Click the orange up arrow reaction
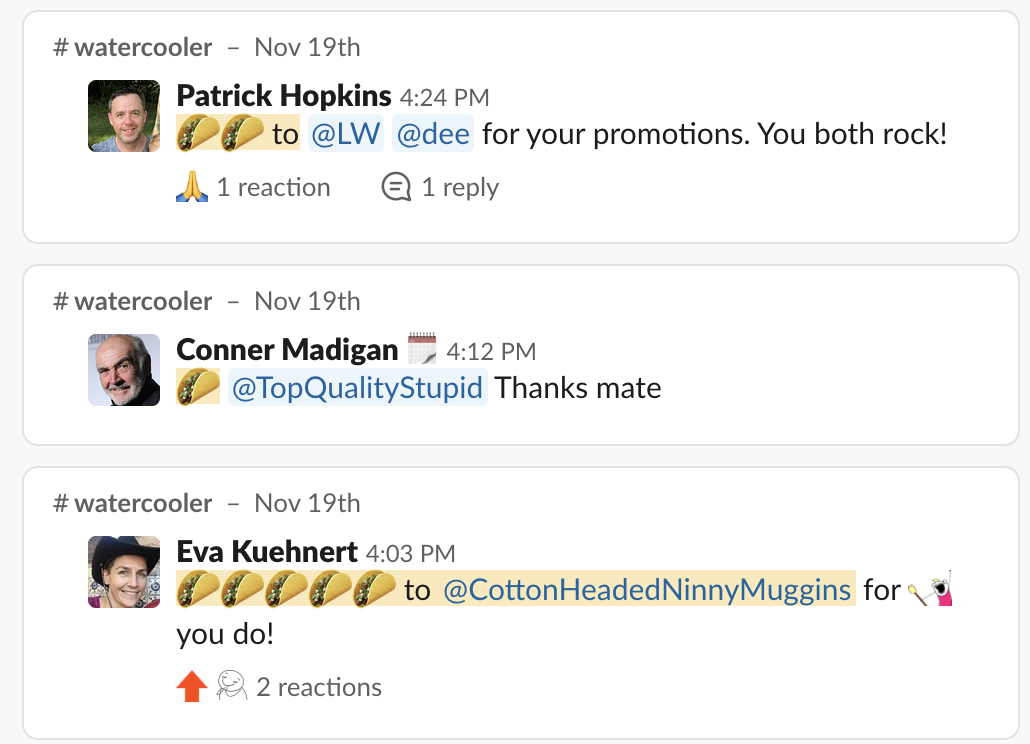Viewport: 1030px width, 744px height. click(x=192, y=687)
